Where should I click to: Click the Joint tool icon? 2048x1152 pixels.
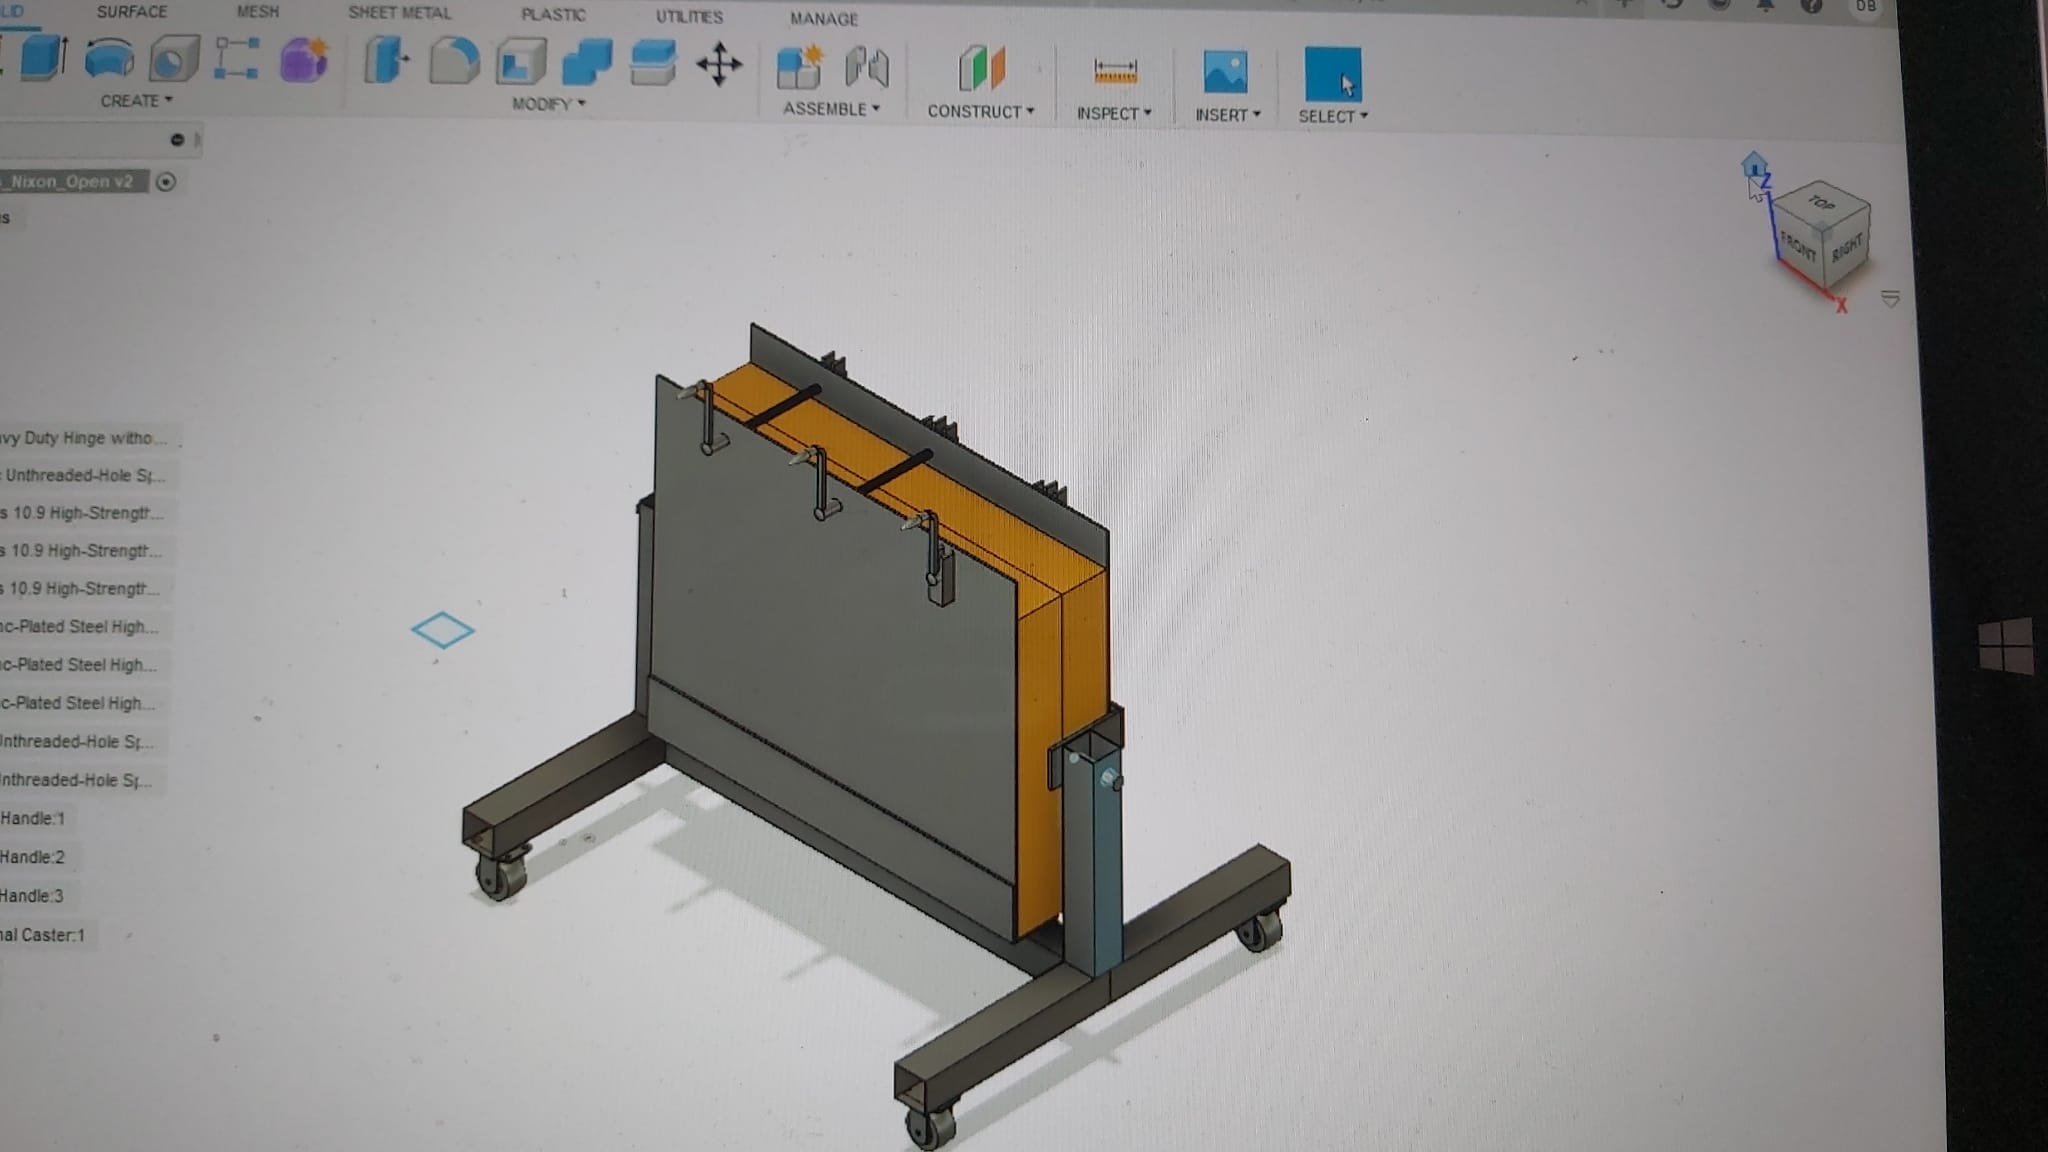pyautogui.click(x=866, y=68)
